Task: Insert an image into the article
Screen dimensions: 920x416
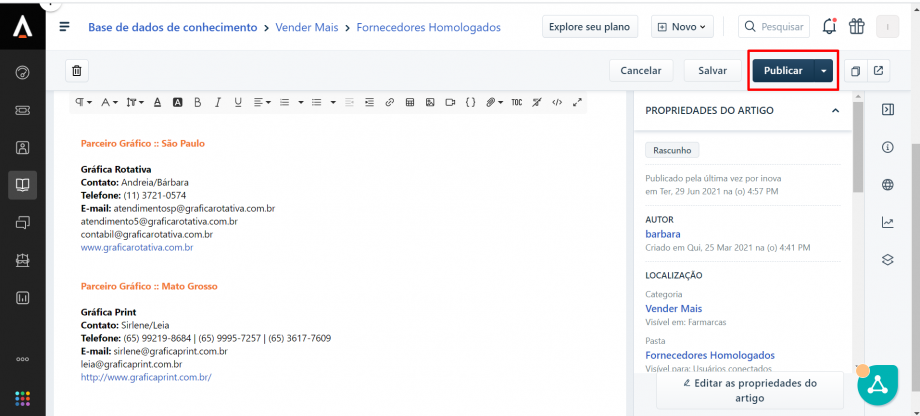Action: [x=429, y=102]
